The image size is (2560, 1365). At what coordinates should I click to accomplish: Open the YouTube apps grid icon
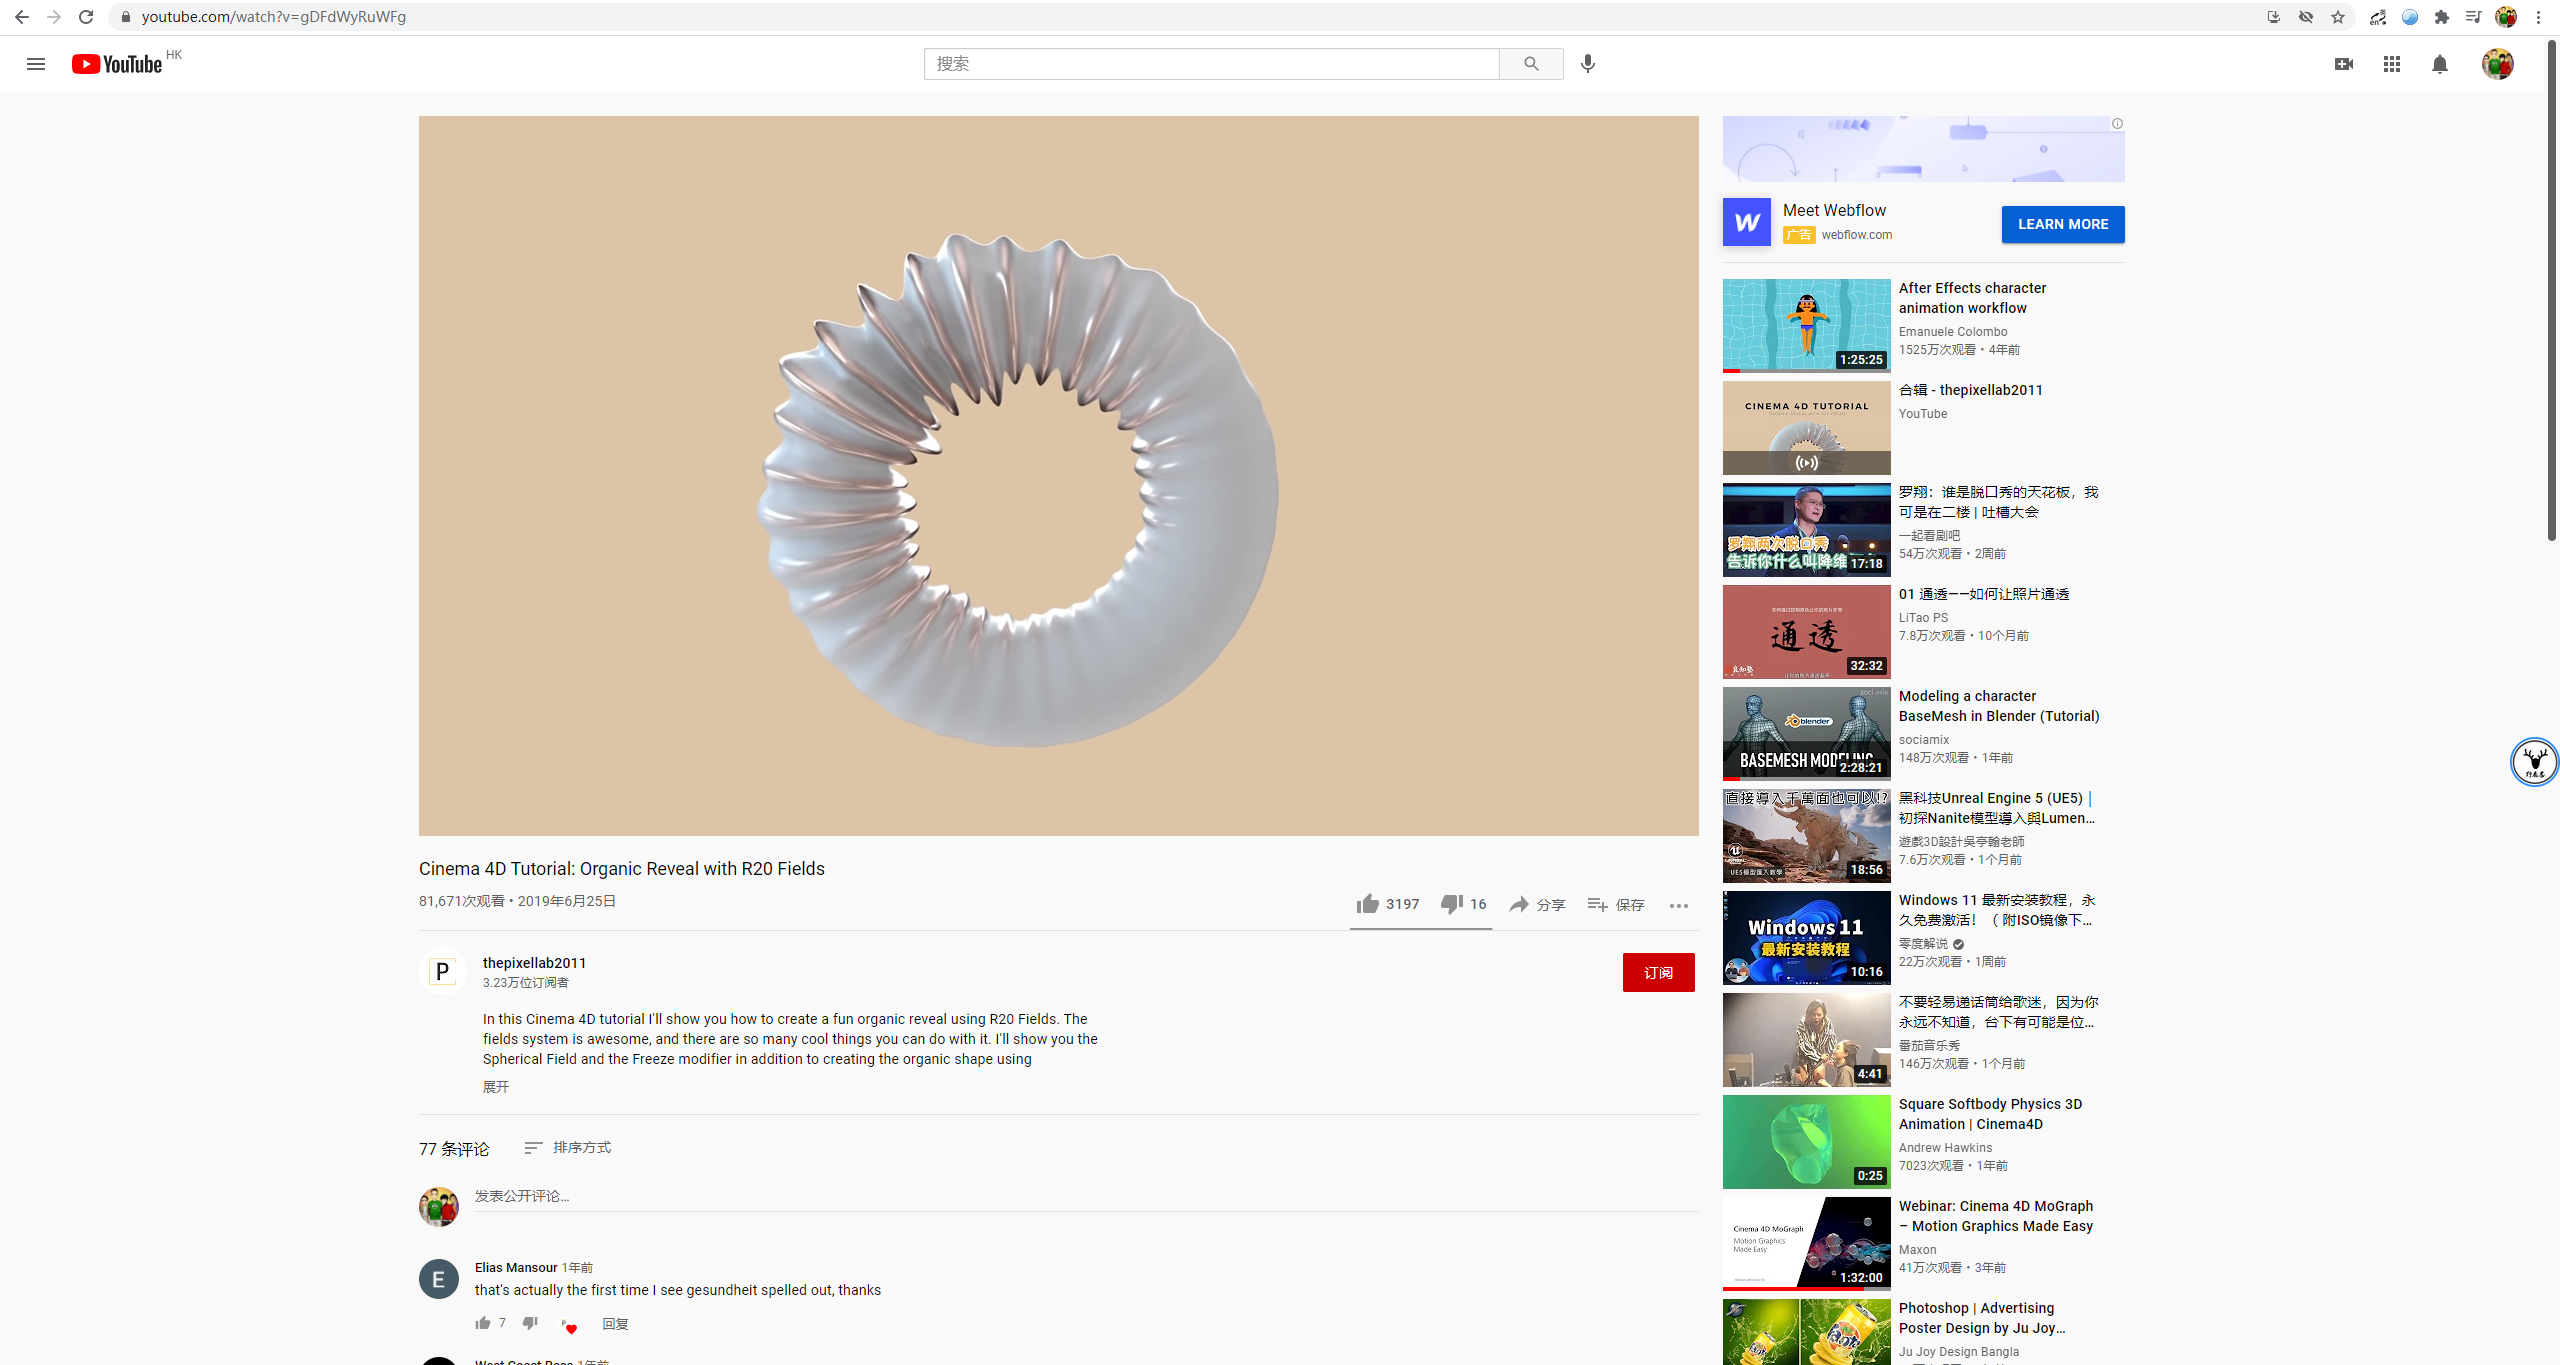(2391, 64)
